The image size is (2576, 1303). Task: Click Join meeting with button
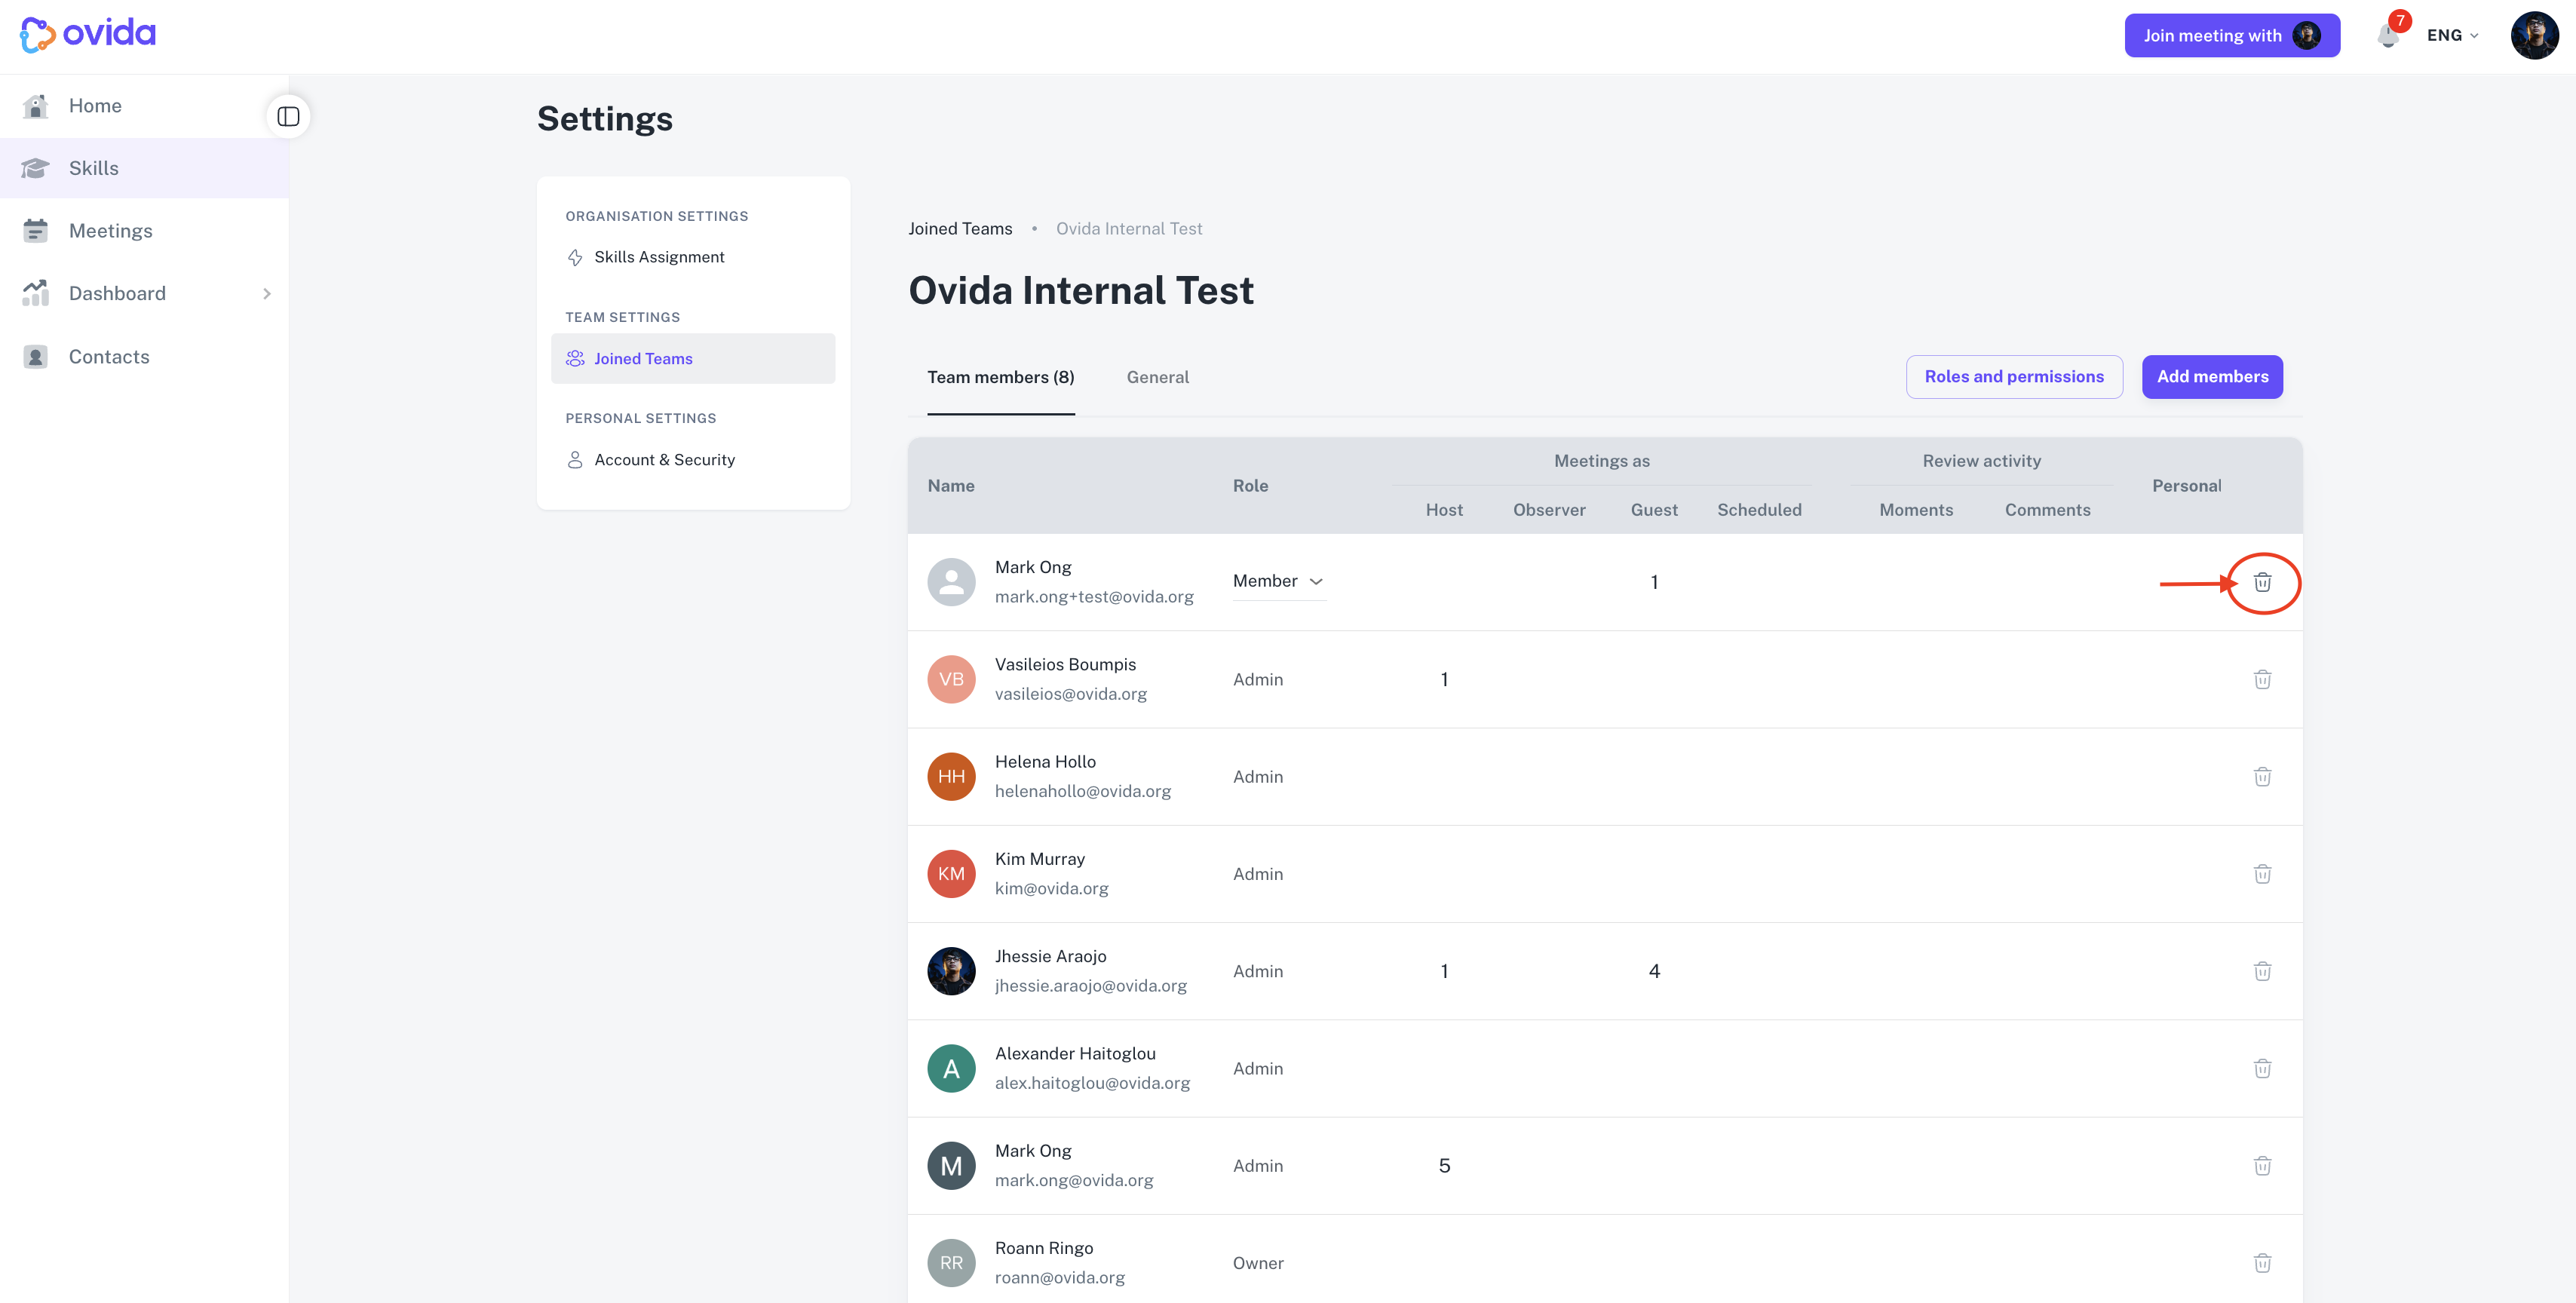pyautogui.click(x=2232, y=35)
